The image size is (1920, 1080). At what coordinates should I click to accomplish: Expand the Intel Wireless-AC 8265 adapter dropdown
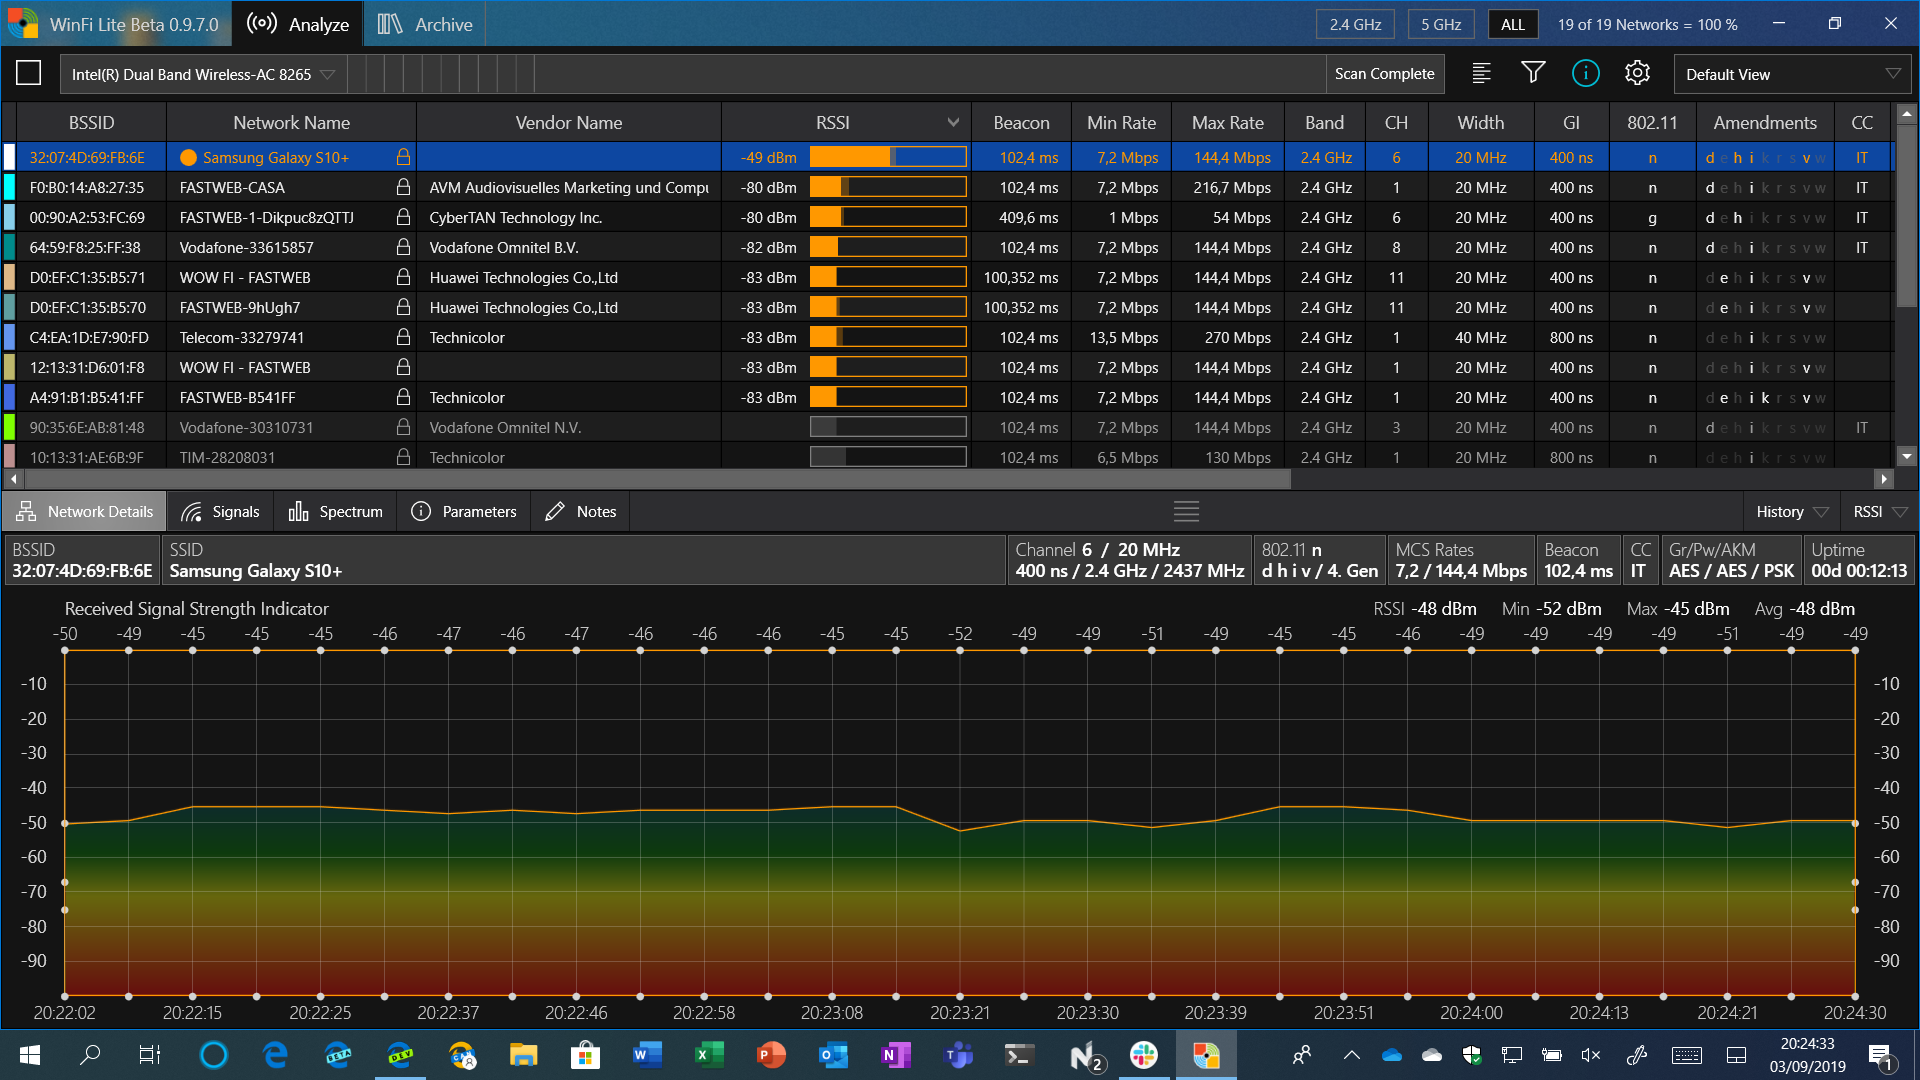(x=203, y=74)
